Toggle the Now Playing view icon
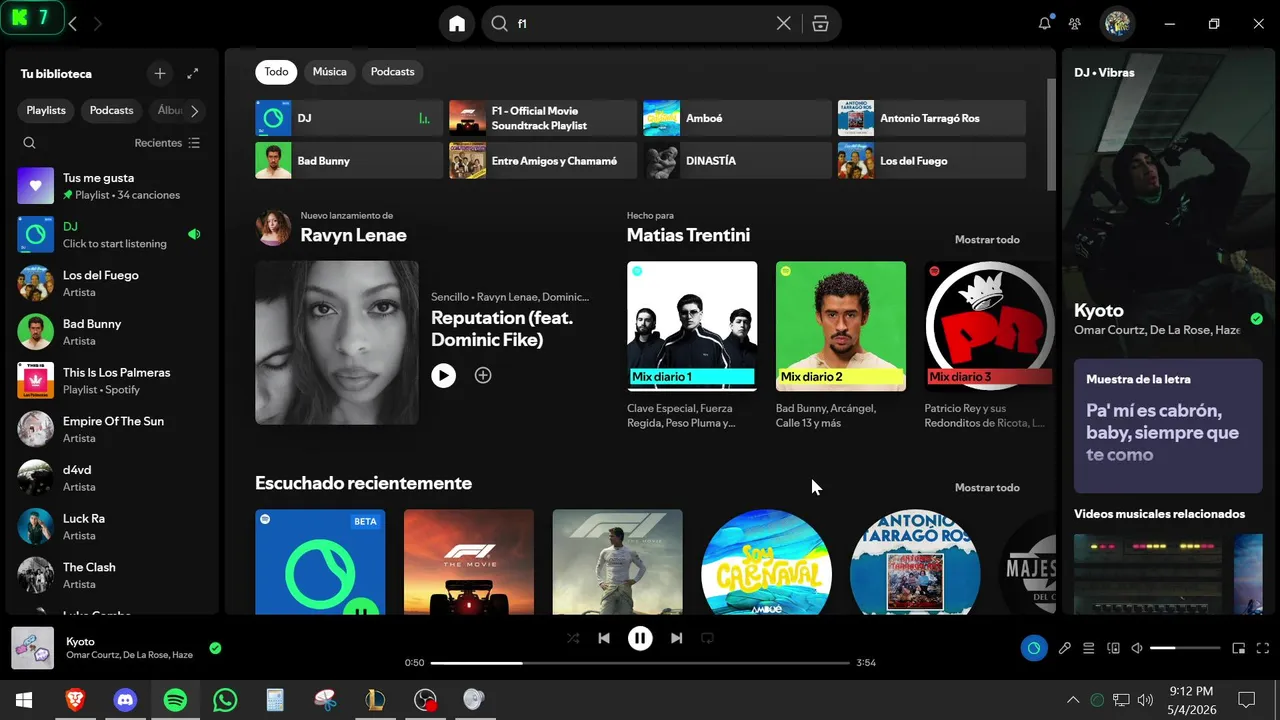Viewport: 1280px width, 720px height. pos(1034,648)
